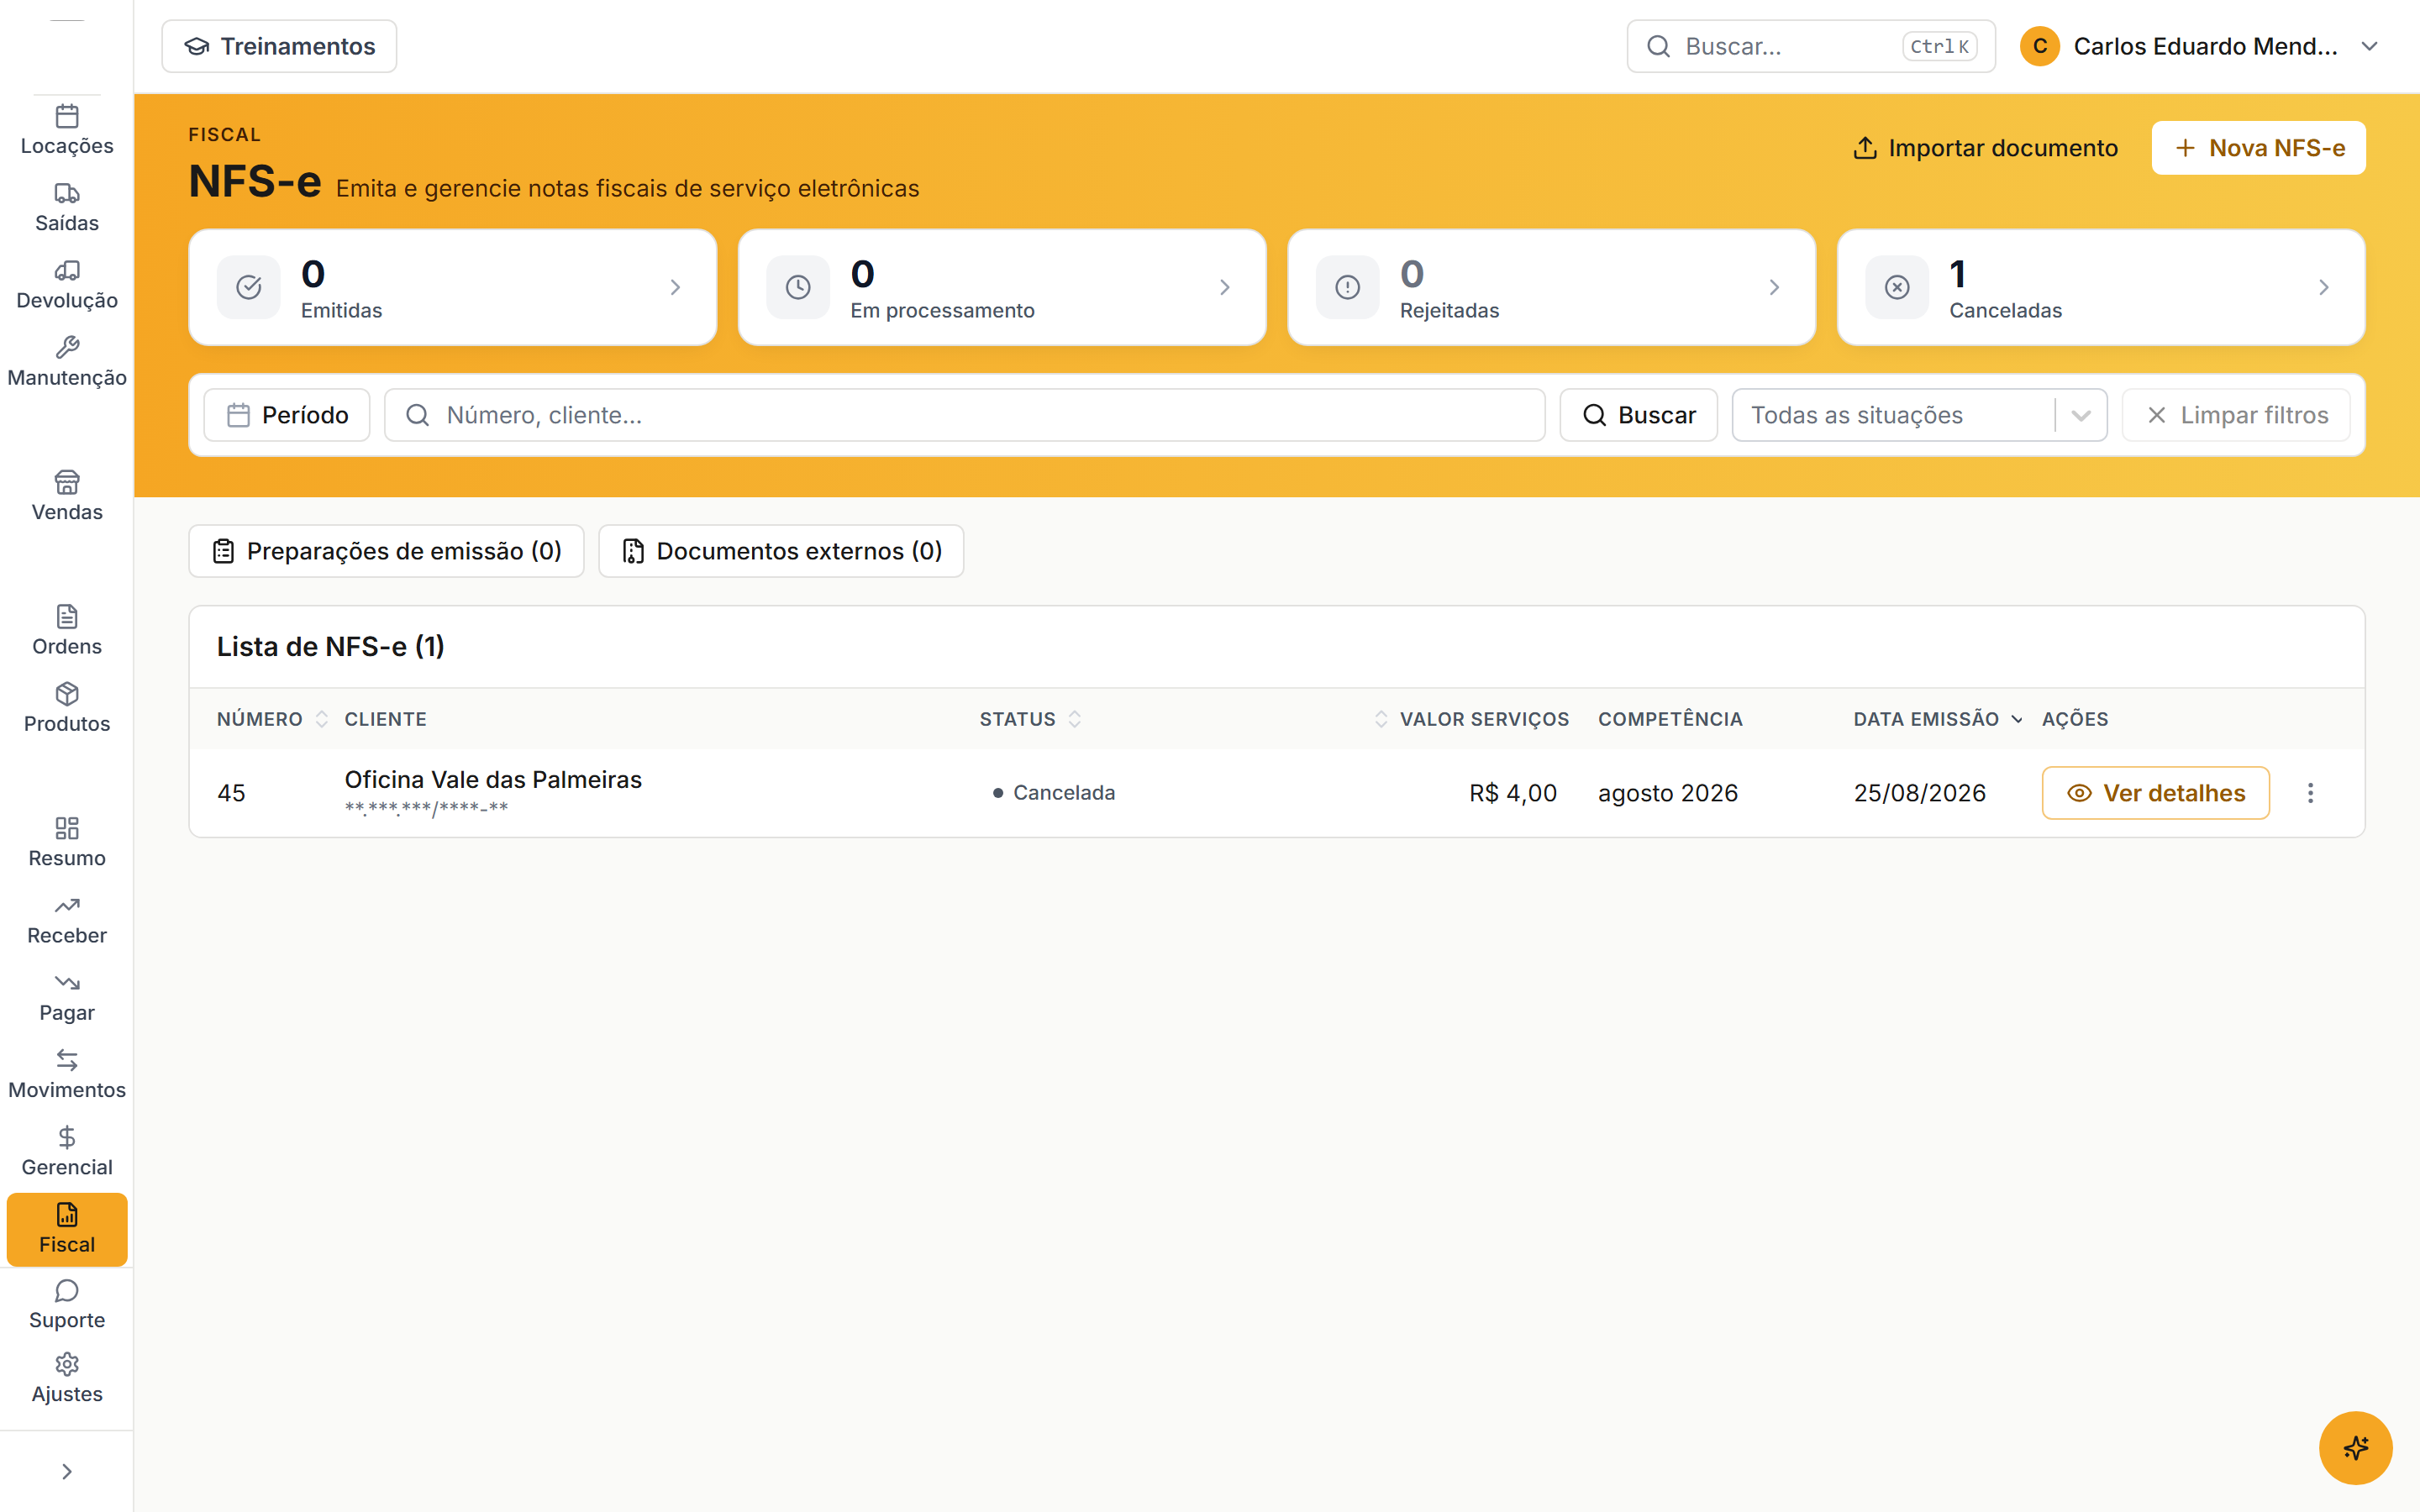The width and height of the screenshot is (2420, 1512).
Task: Create a Nova NFS-e
Action: tap(2258, 148)
